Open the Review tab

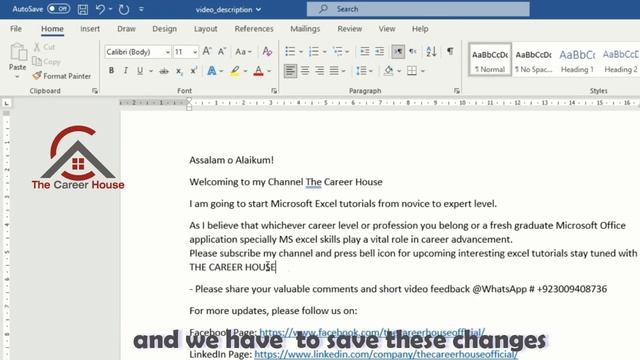tap(349, 29)
